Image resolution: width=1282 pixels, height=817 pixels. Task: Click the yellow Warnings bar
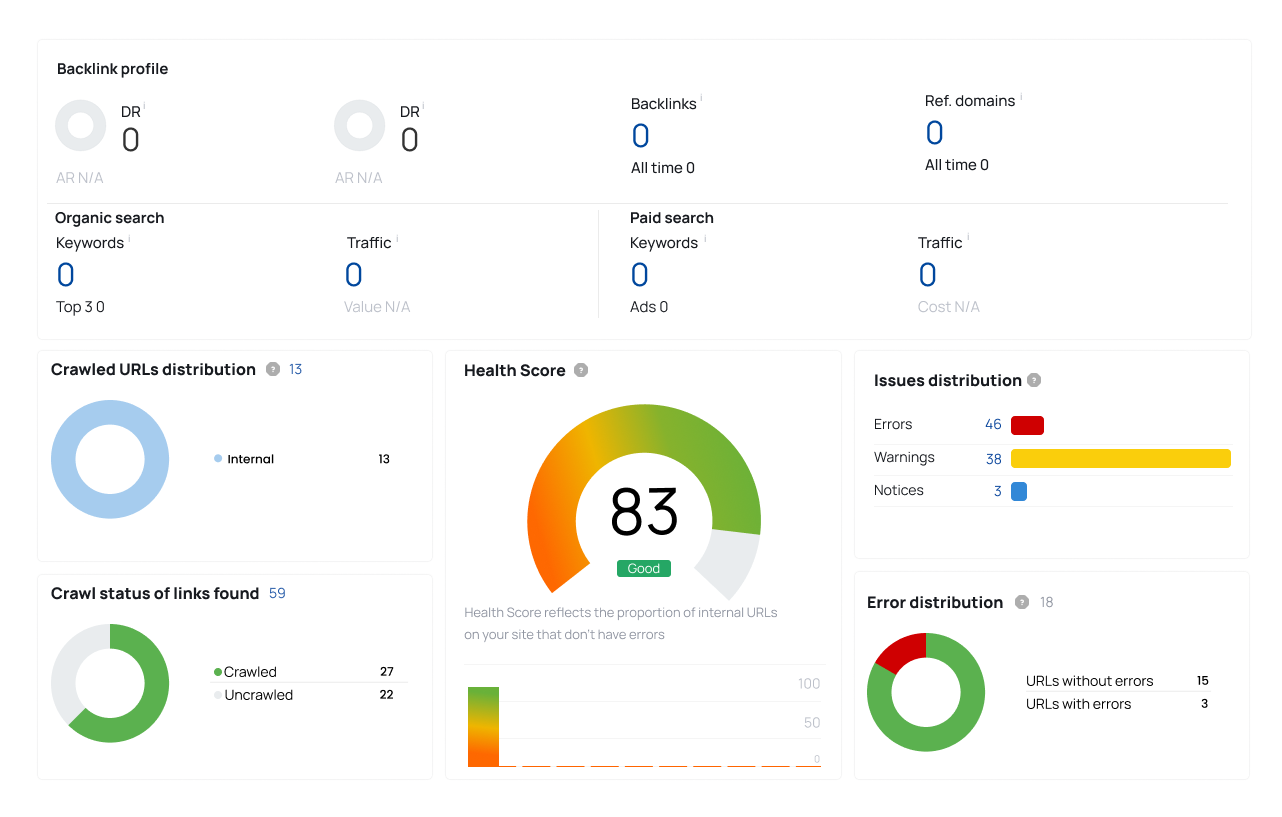coord(1121,458)
